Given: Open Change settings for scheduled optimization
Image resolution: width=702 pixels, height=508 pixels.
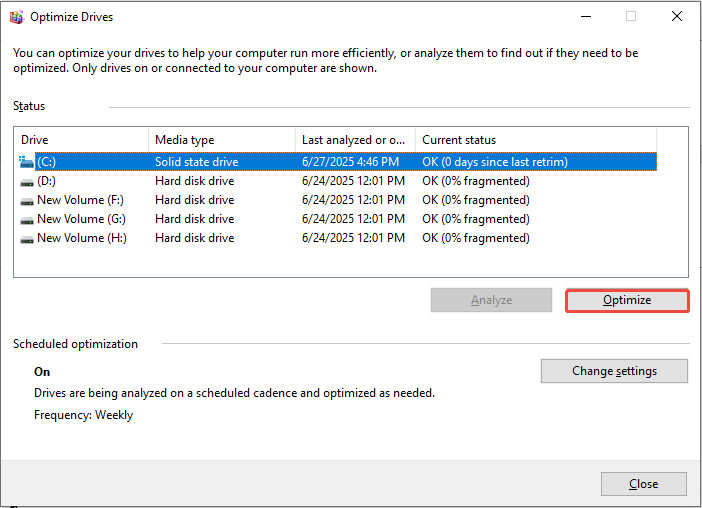Looking at the screenshot, I should coord(614,371).
